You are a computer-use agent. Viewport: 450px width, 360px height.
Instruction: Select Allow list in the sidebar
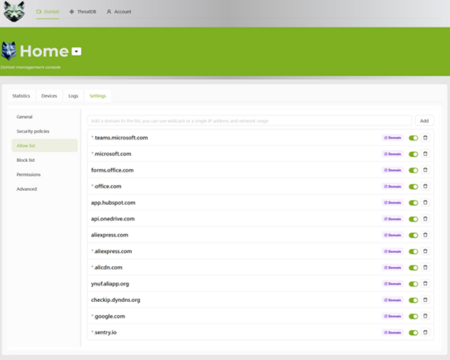(45, 146)
